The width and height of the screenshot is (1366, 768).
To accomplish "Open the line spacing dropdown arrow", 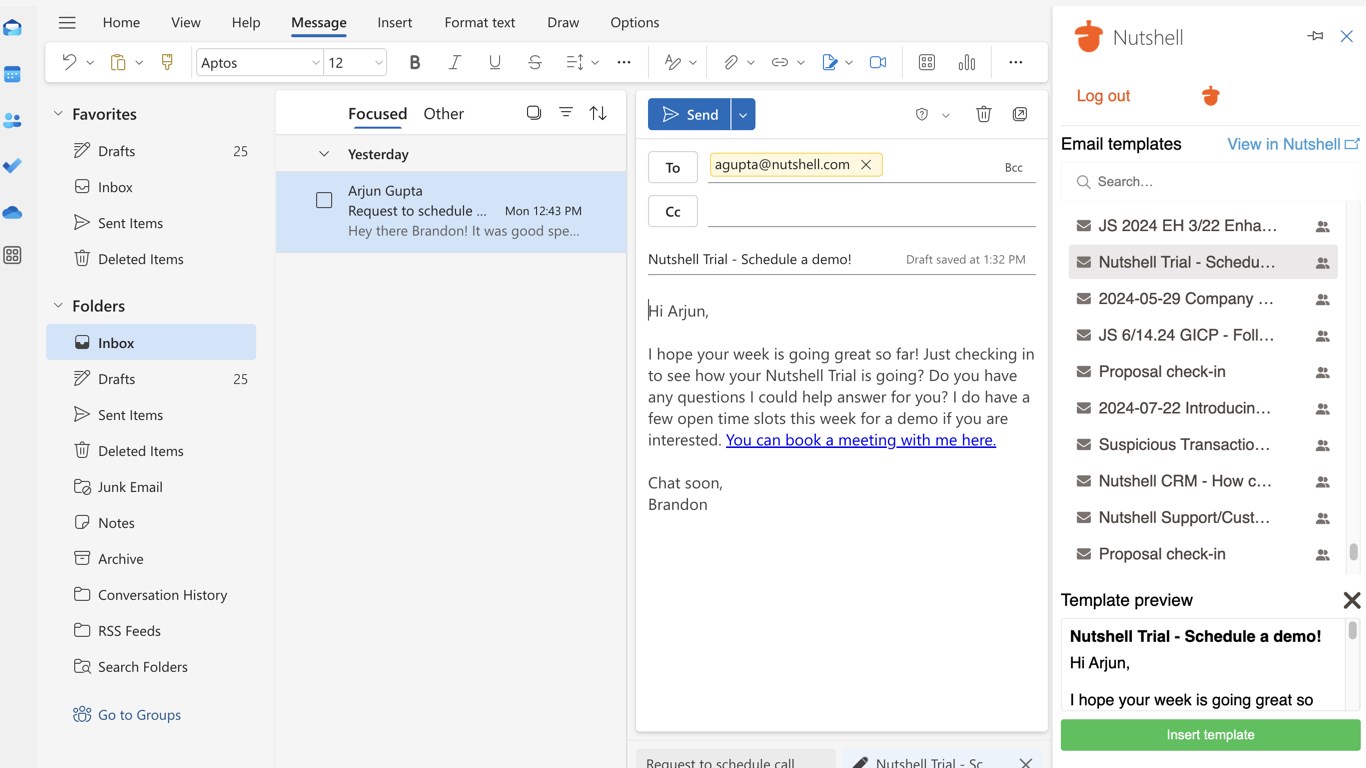I will pos(595,62).
